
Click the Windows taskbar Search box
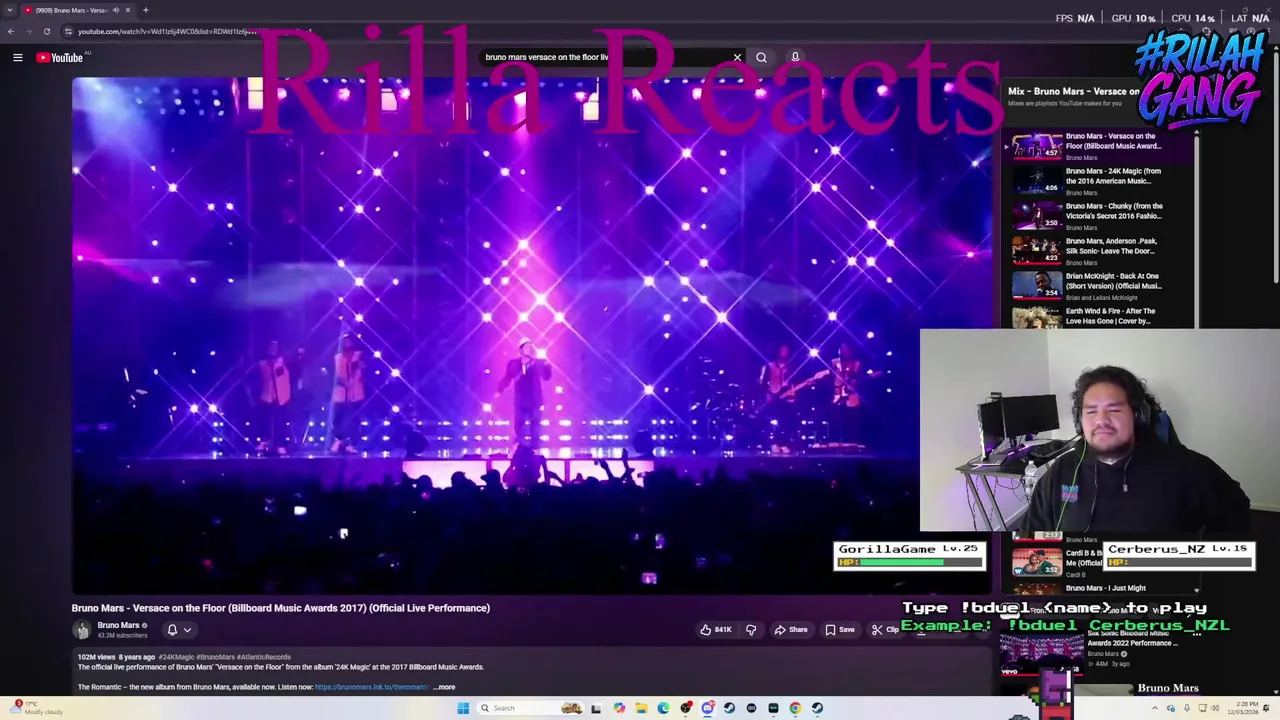(x=530, y=708)
